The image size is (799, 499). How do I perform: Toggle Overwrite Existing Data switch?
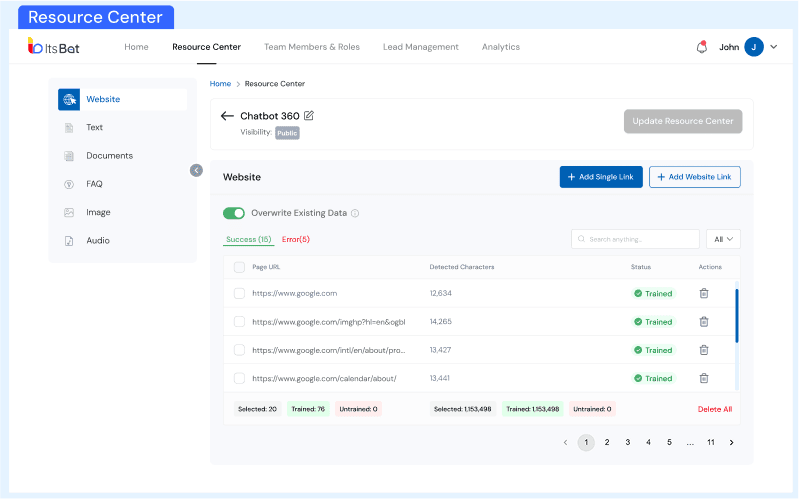tap(234, 213)
